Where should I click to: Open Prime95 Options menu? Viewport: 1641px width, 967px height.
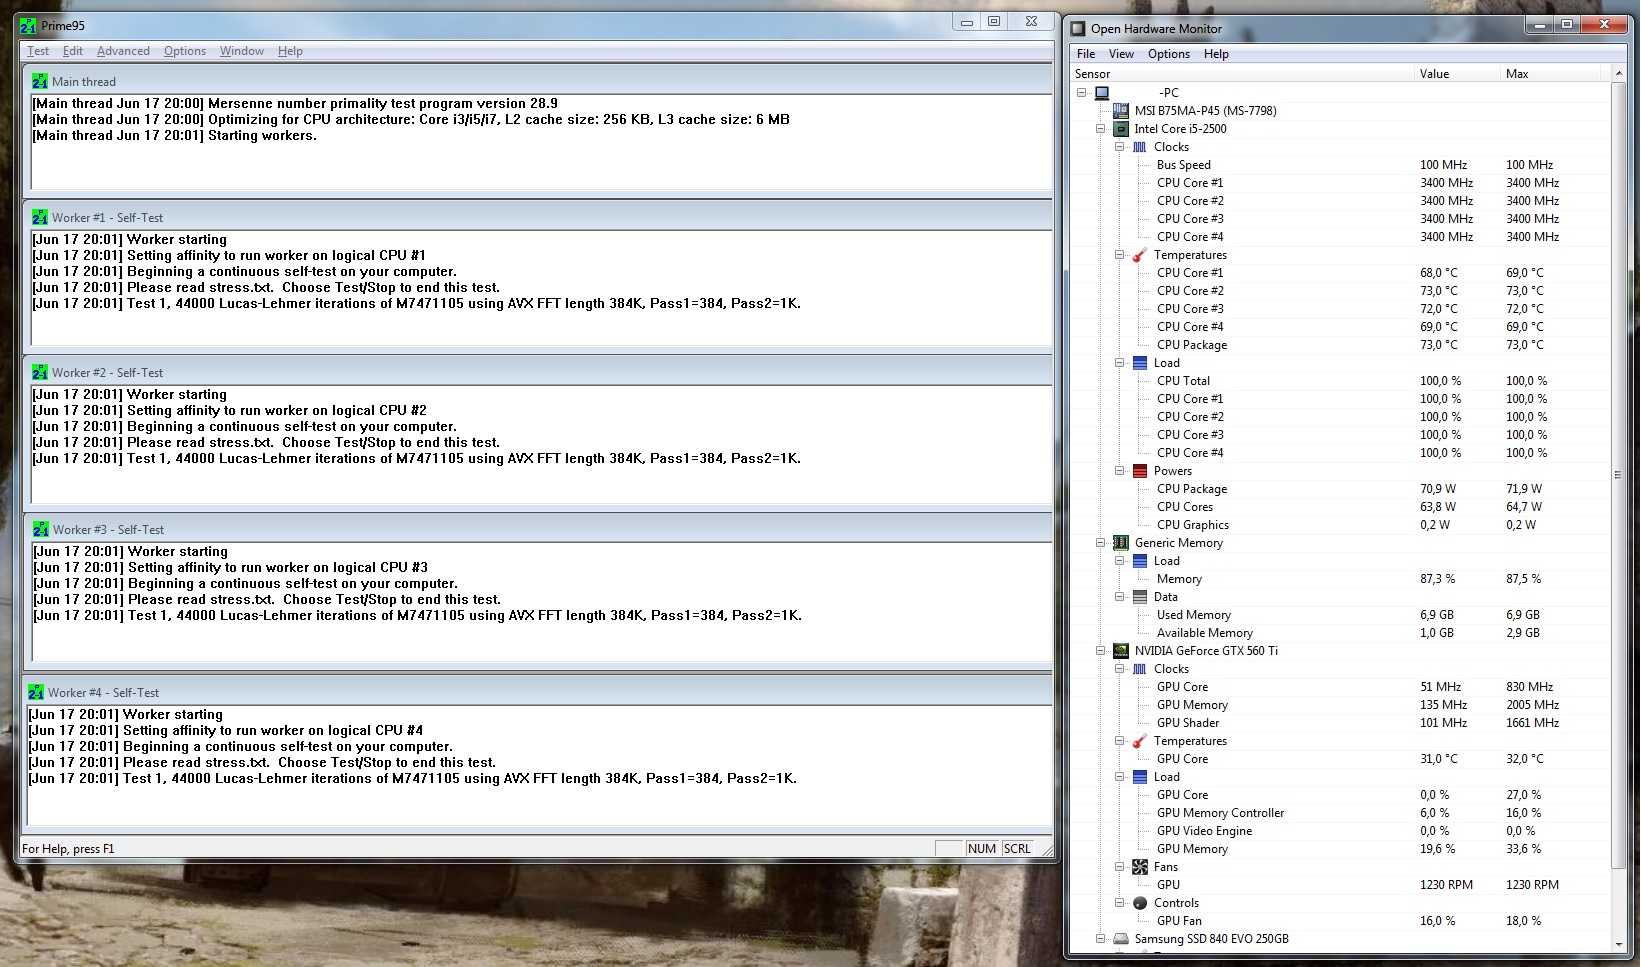click(x=185, y=51)
